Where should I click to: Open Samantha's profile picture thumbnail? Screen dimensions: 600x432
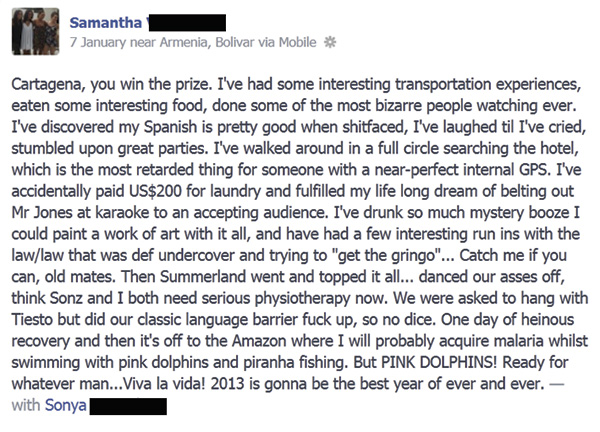tap(36, 32)
